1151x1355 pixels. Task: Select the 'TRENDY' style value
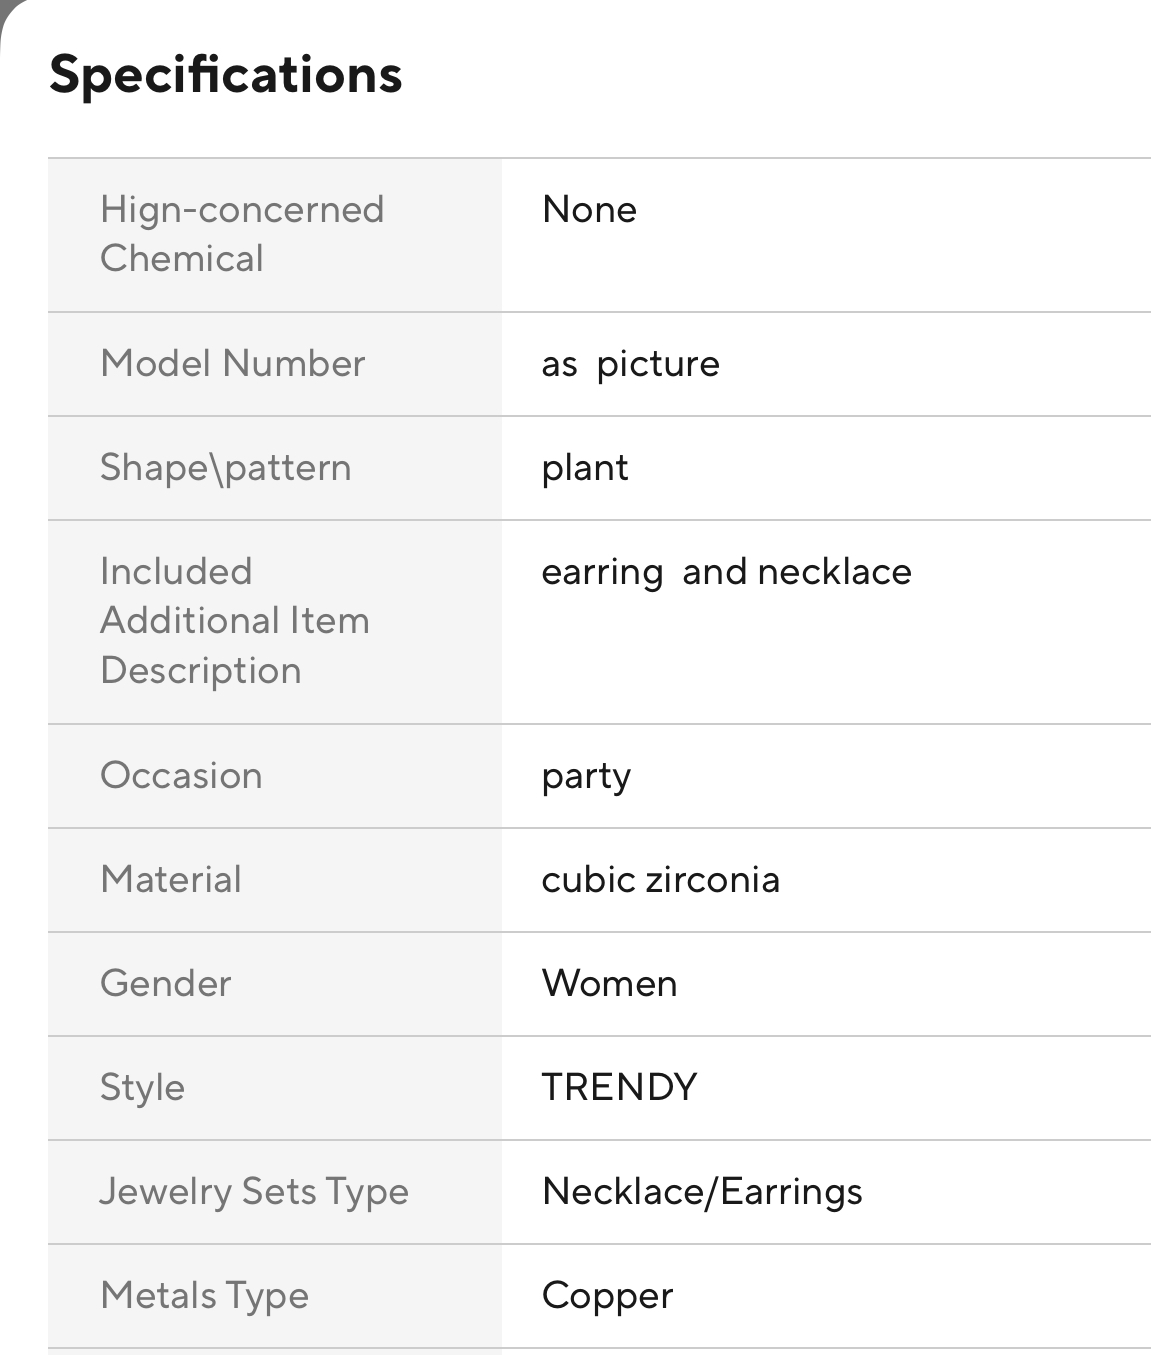point(619,1088)
